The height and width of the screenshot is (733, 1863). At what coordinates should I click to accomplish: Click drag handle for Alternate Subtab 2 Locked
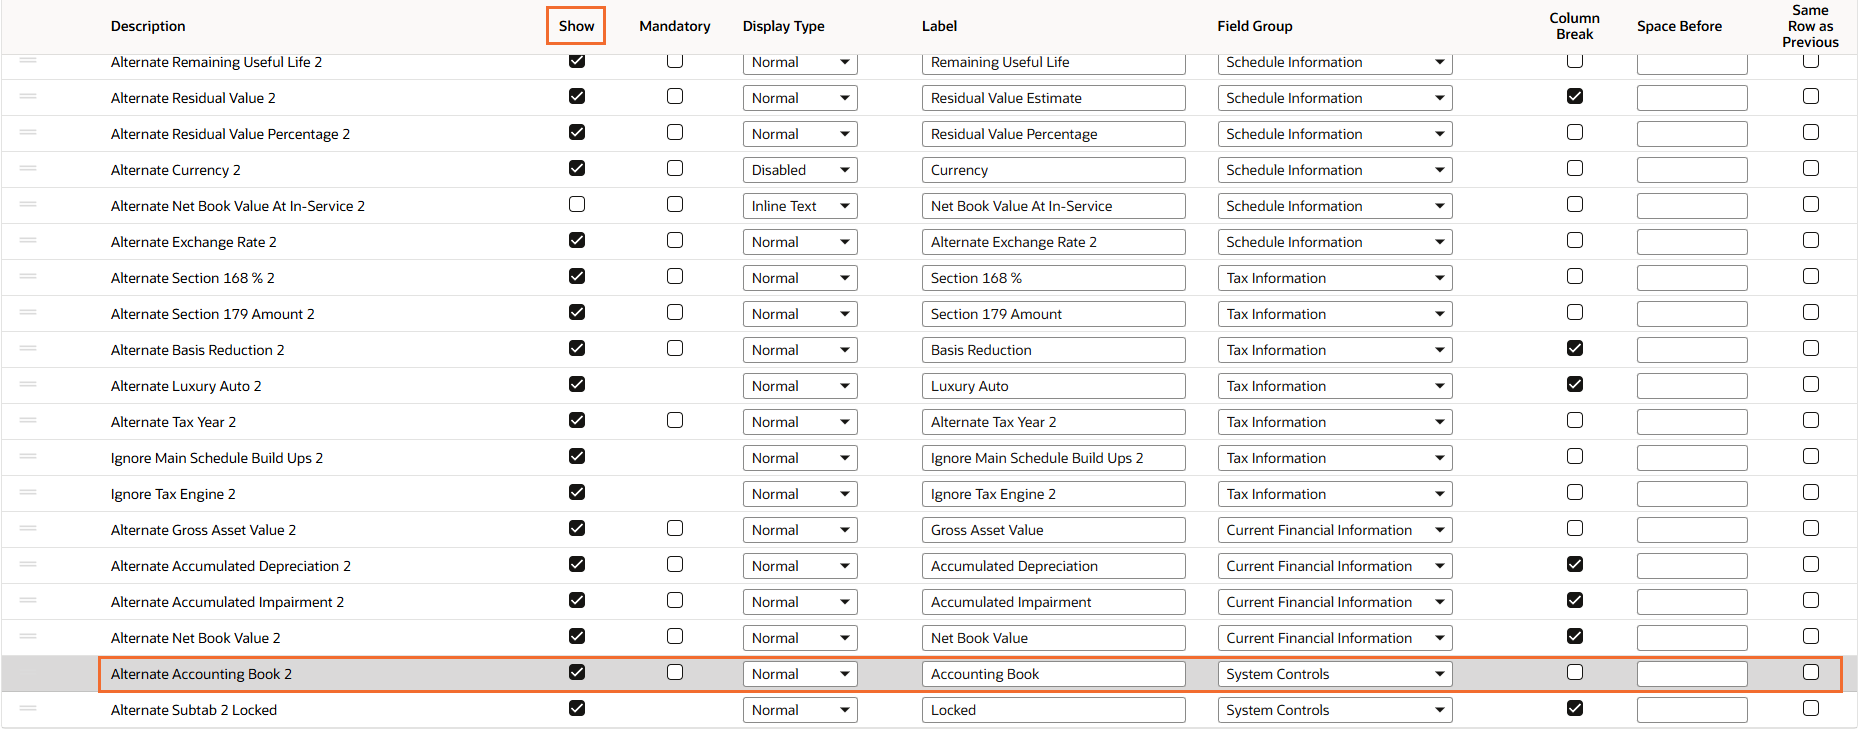tap(28, 709)
